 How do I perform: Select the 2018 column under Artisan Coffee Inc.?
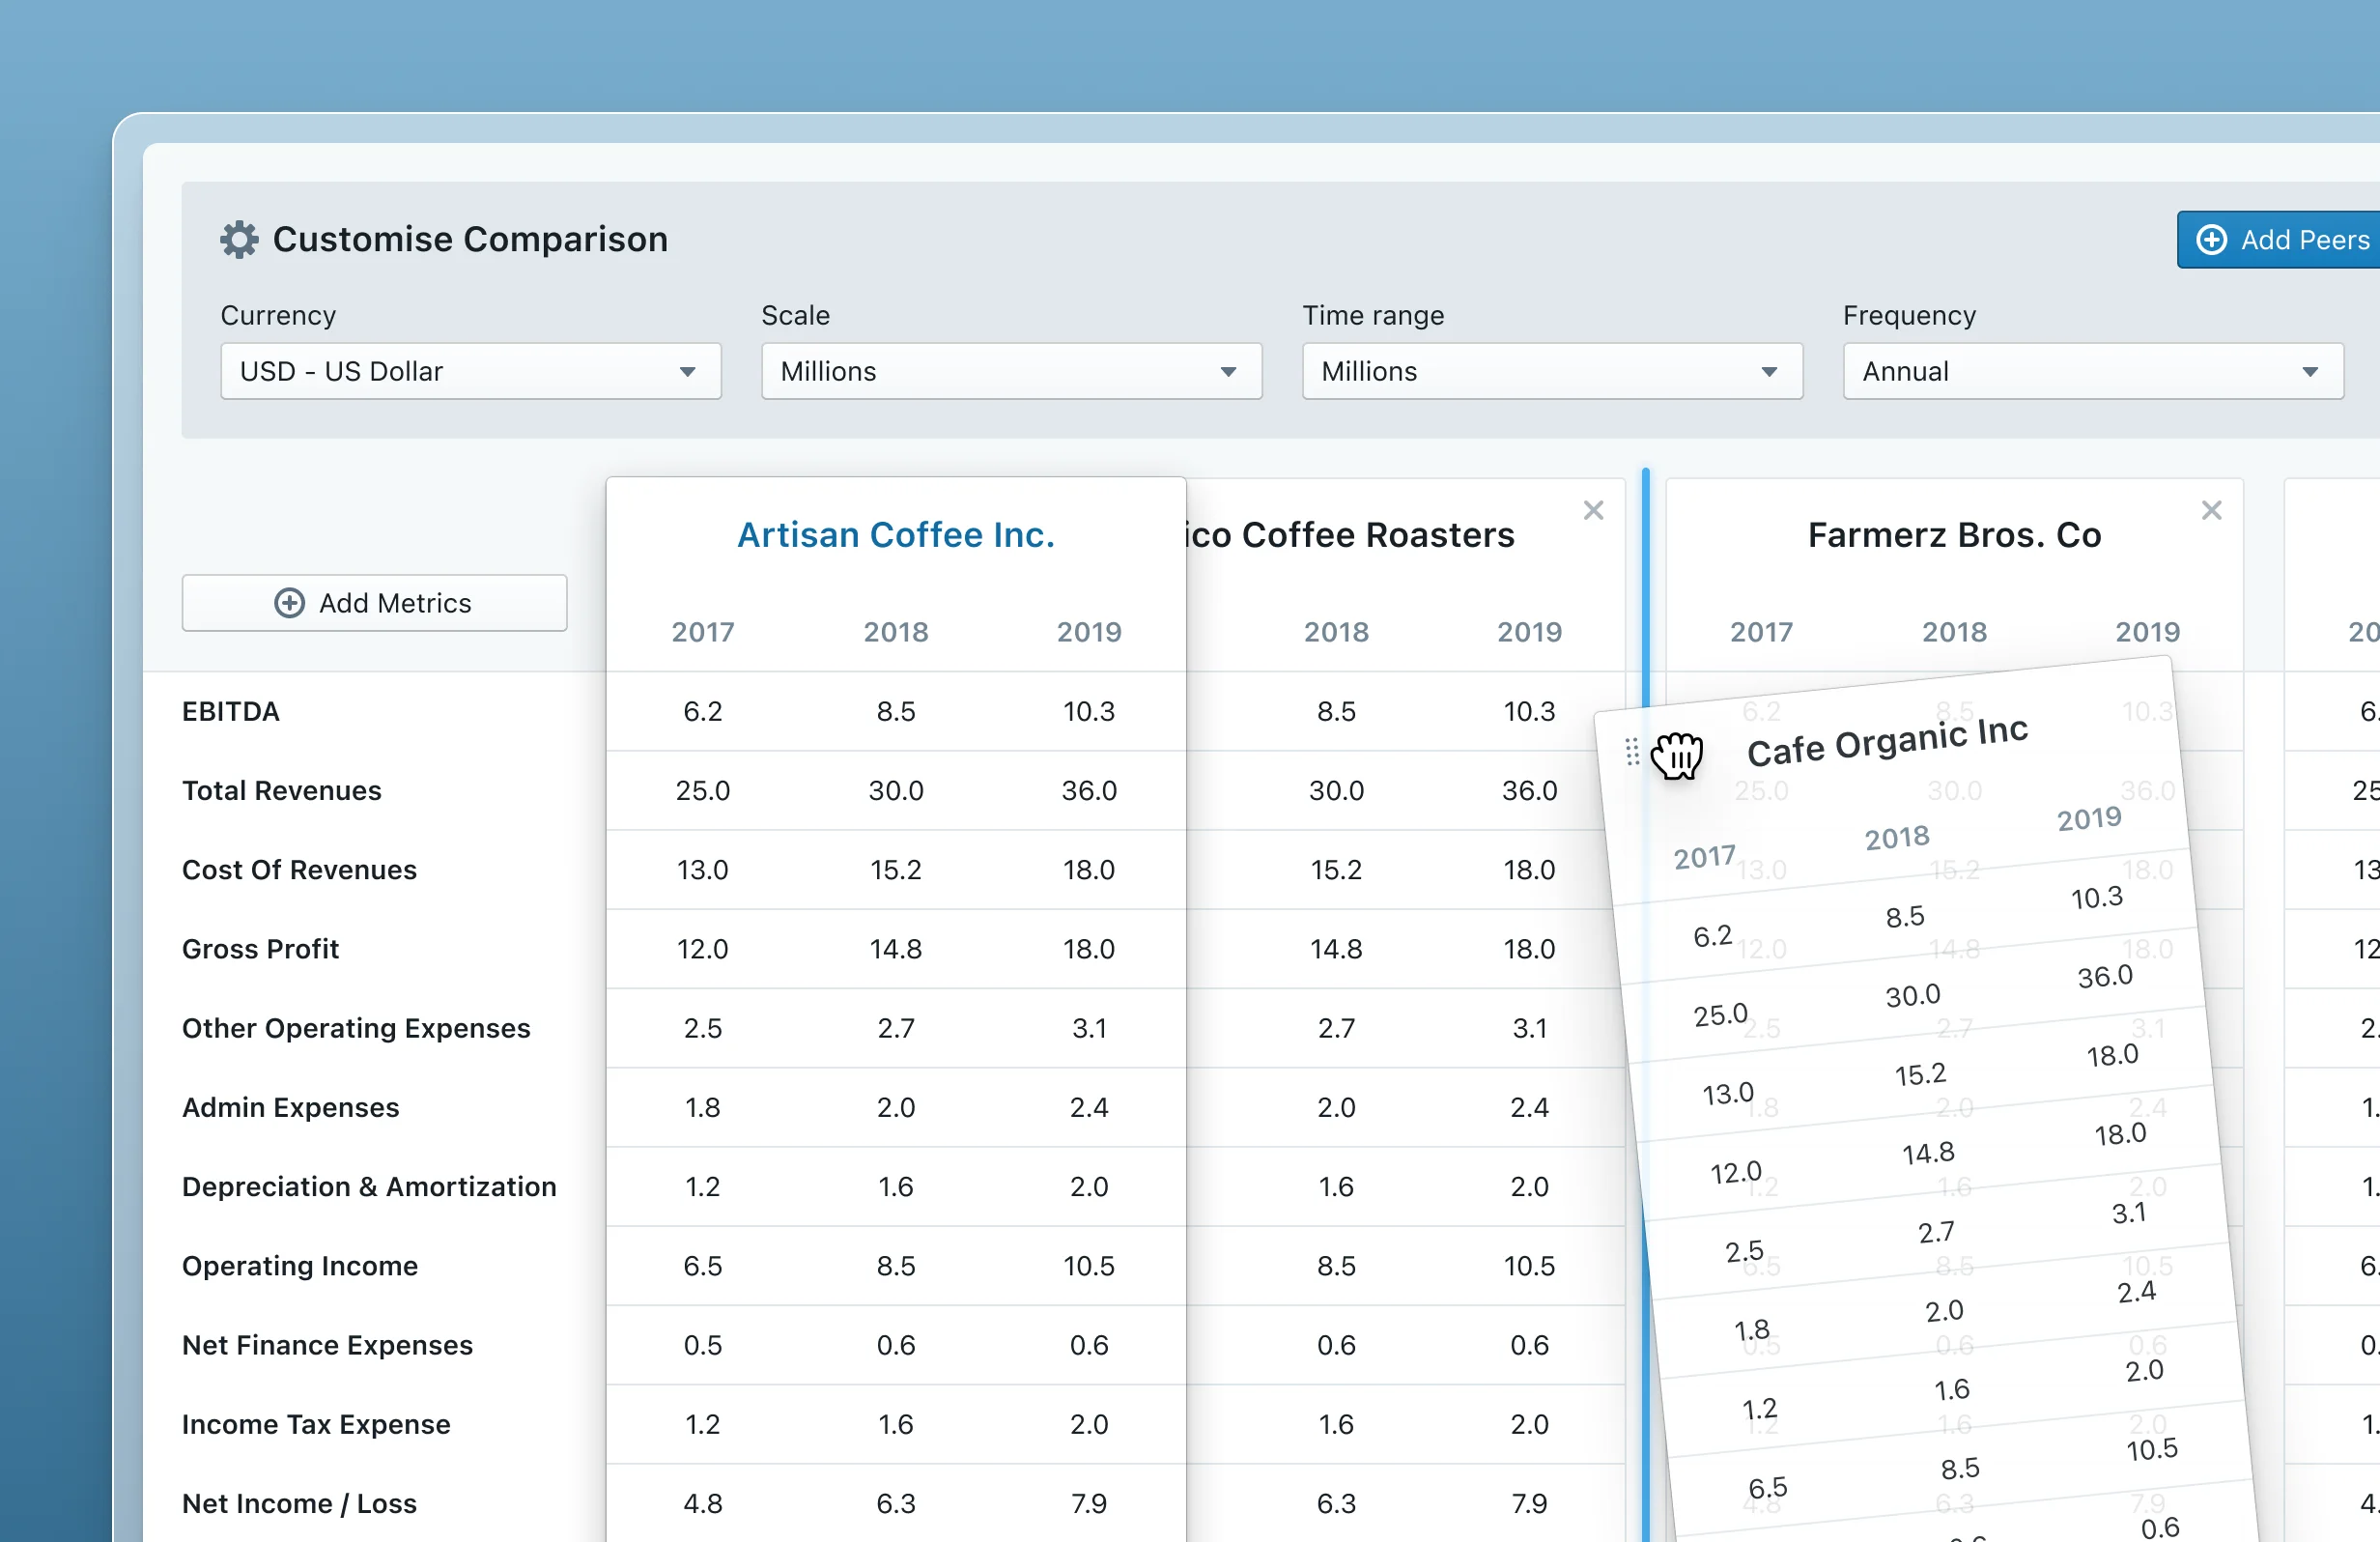tap(896, 631)
